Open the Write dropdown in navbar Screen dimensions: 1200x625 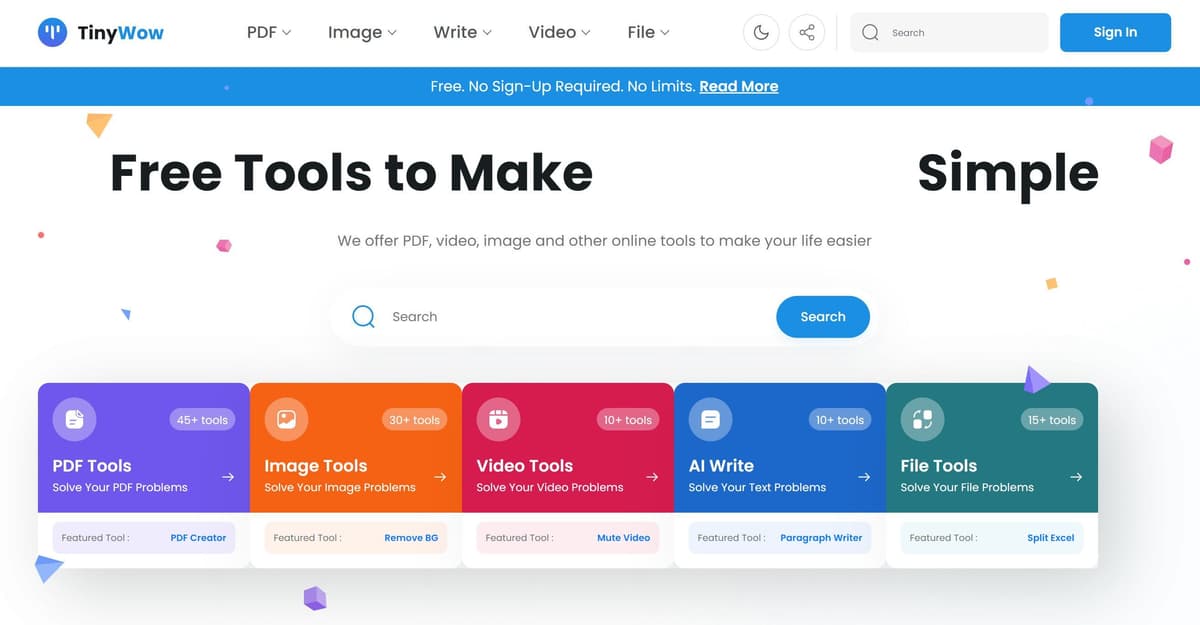click(x=462, y=32)
